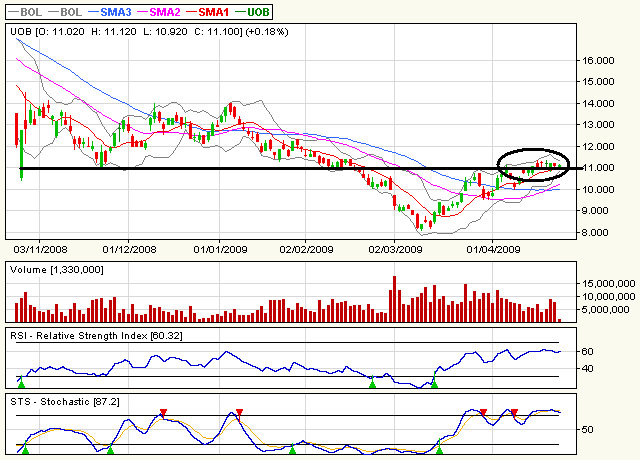Click the leftmost green triangle in Stochastic panel
Viewport: 640px width, 460px height.
tap(26, 450)
